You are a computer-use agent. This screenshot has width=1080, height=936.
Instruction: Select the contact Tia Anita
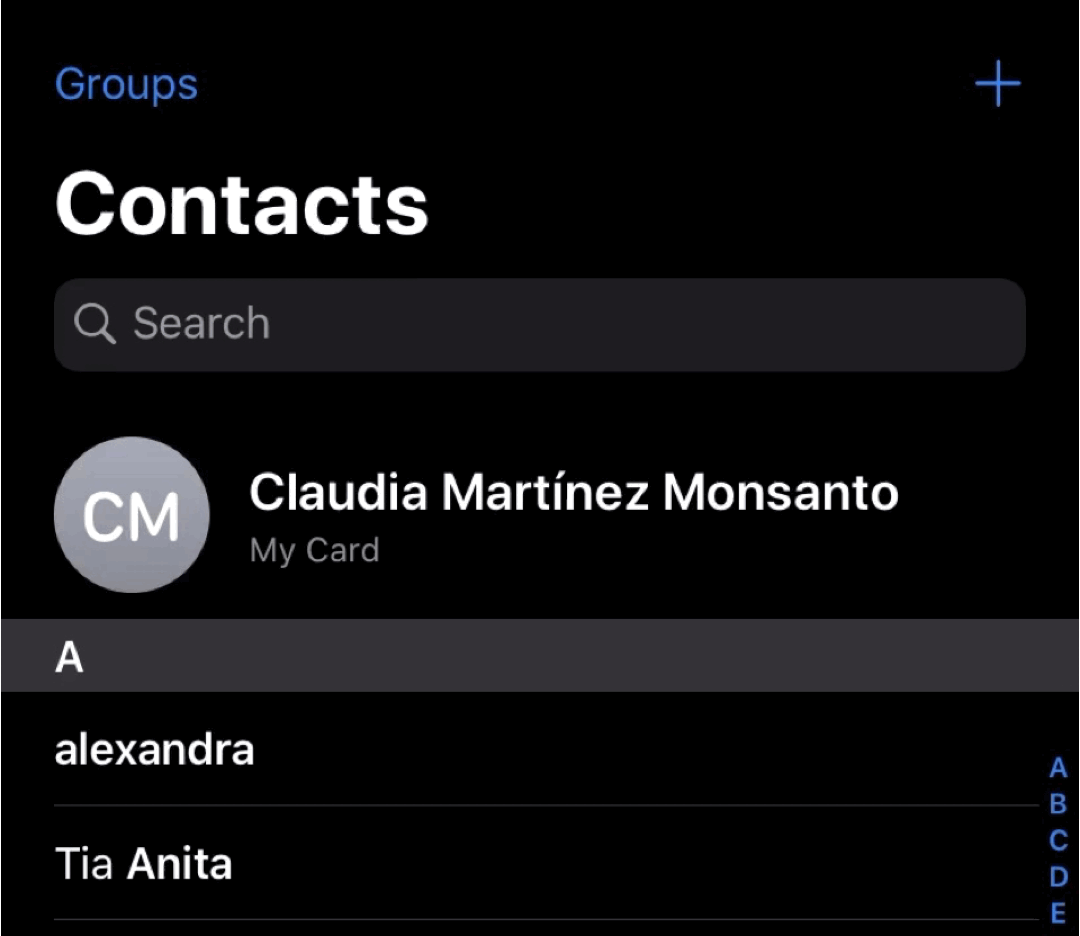click(x=143, y=862)
